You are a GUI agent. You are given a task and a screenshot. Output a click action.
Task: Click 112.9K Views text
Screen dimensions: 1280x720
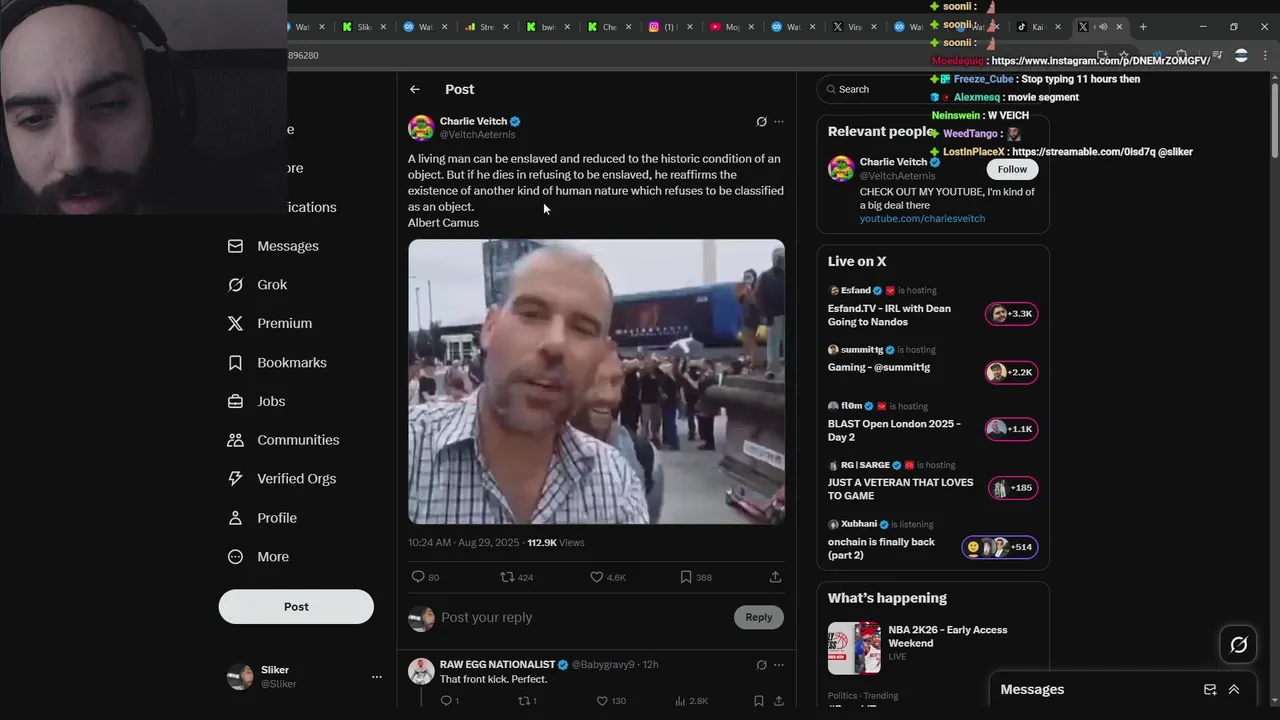(x=556, y=543)
